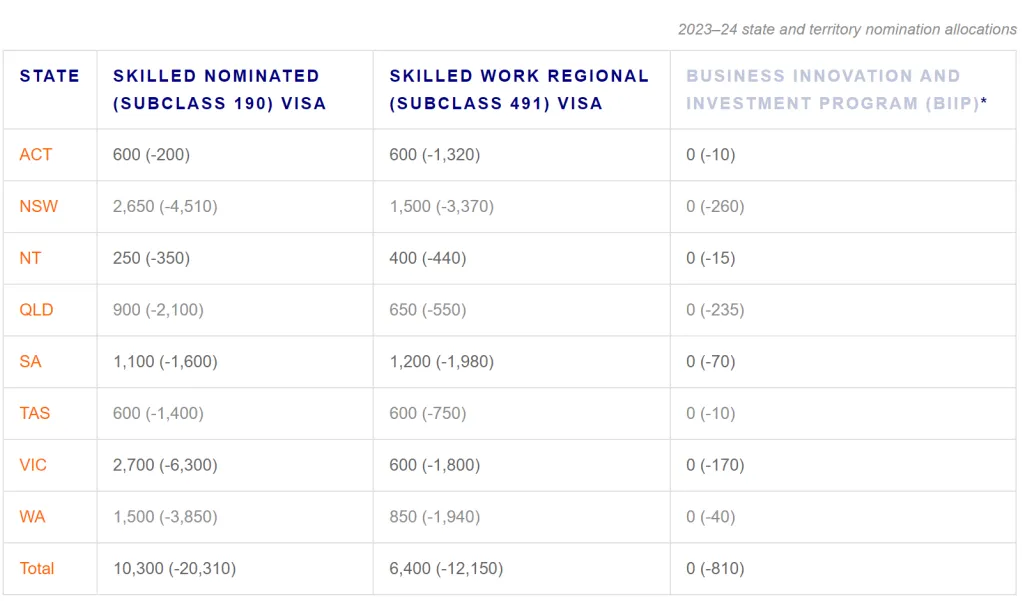Click the Total row label
The height and width of the screenshot is (601, 1022).
coord(37,568)
